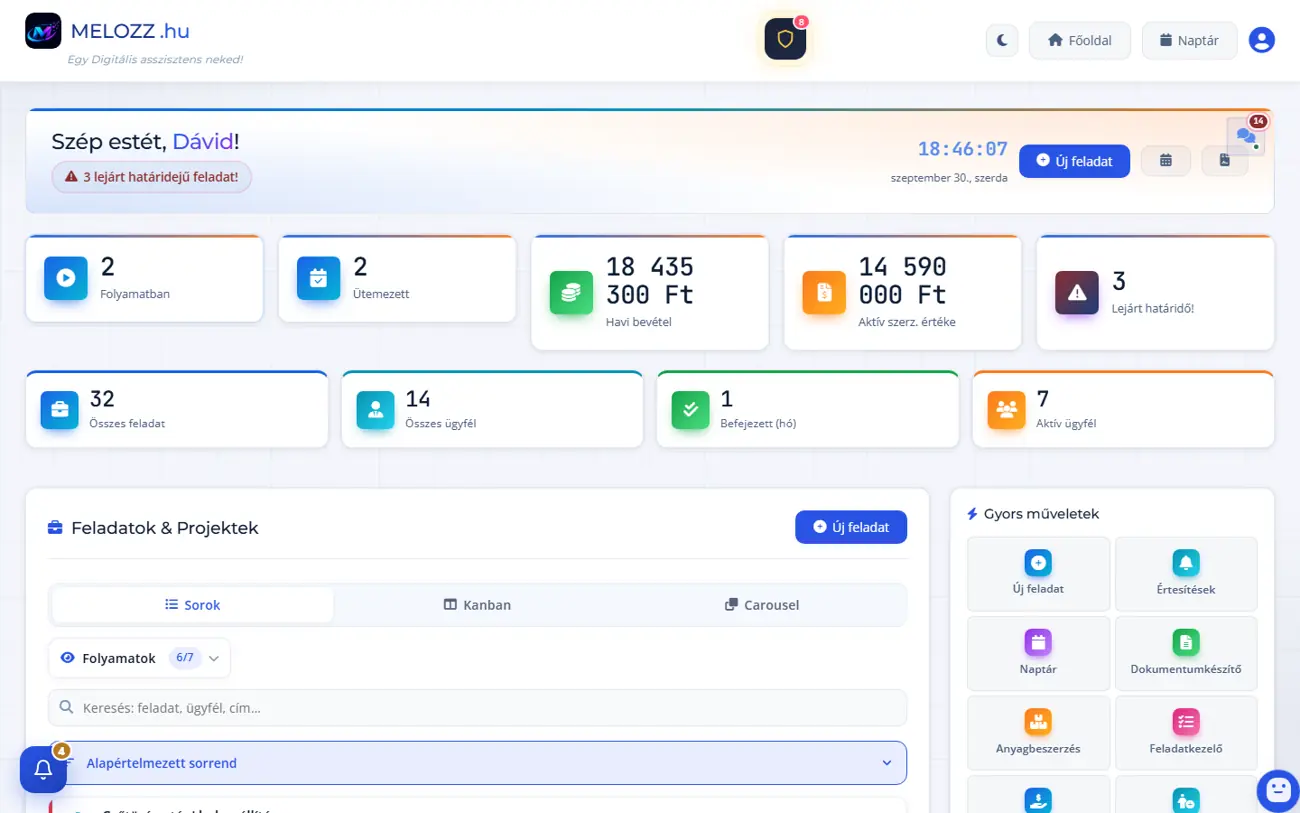1300x813 pixels.
Task: Click the task search input field
Action: pyautogui.click(x=478, y=708)
